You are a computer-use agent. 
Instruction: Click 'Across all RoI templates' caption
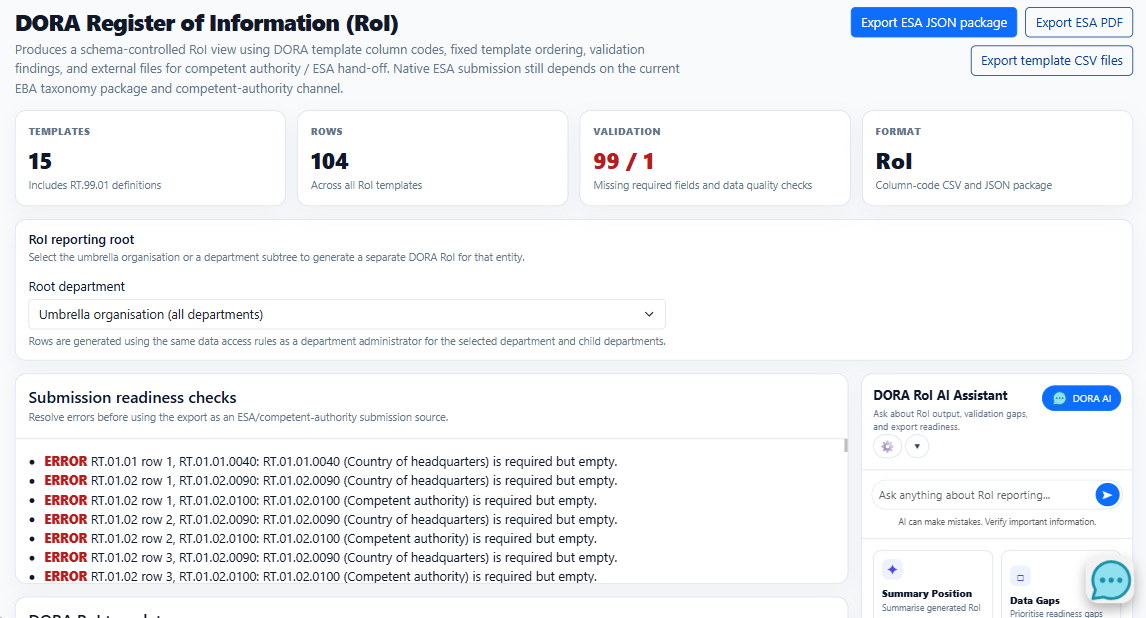(366, 185)
